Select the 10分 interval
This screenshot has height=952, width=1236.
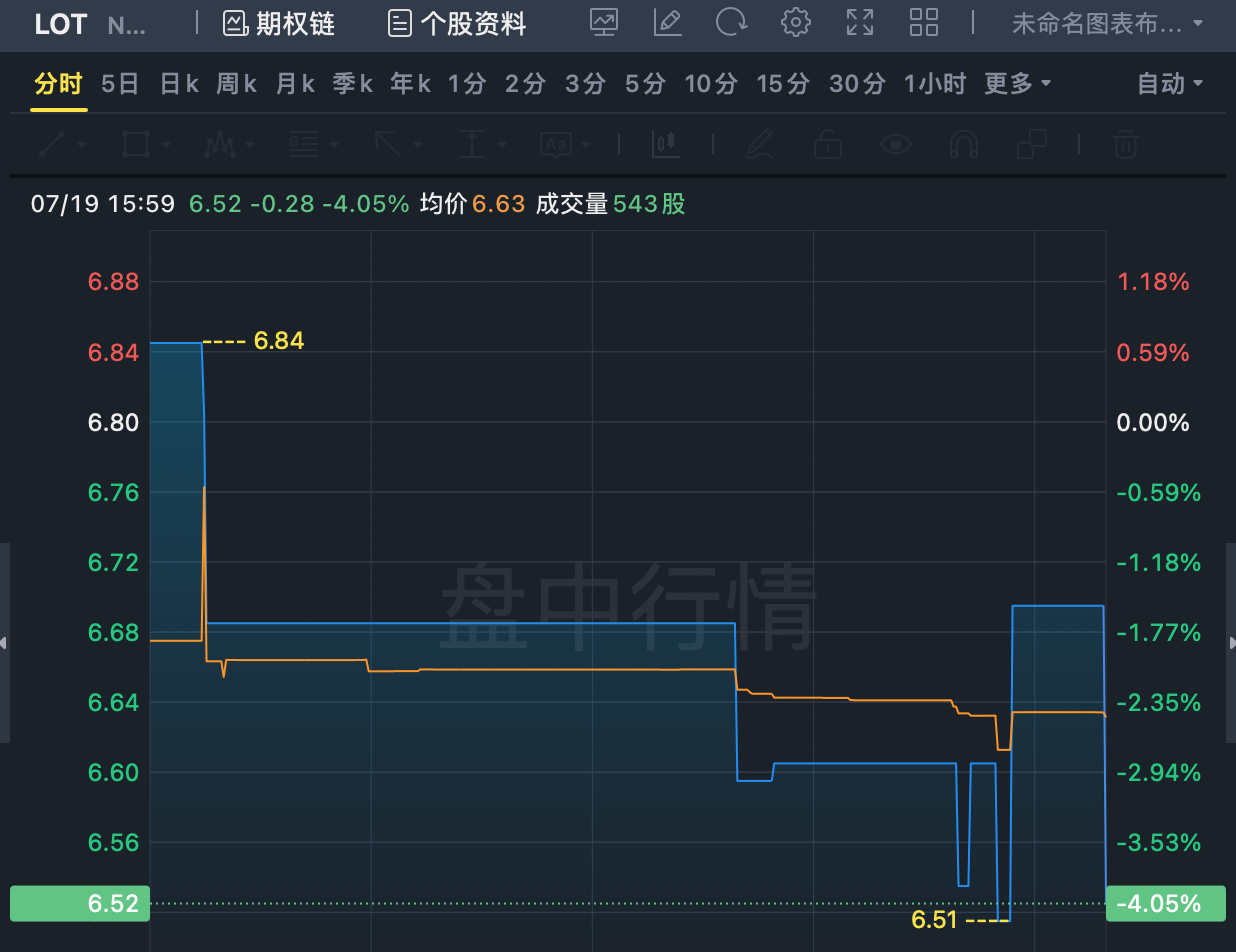[x=711, y=84]
